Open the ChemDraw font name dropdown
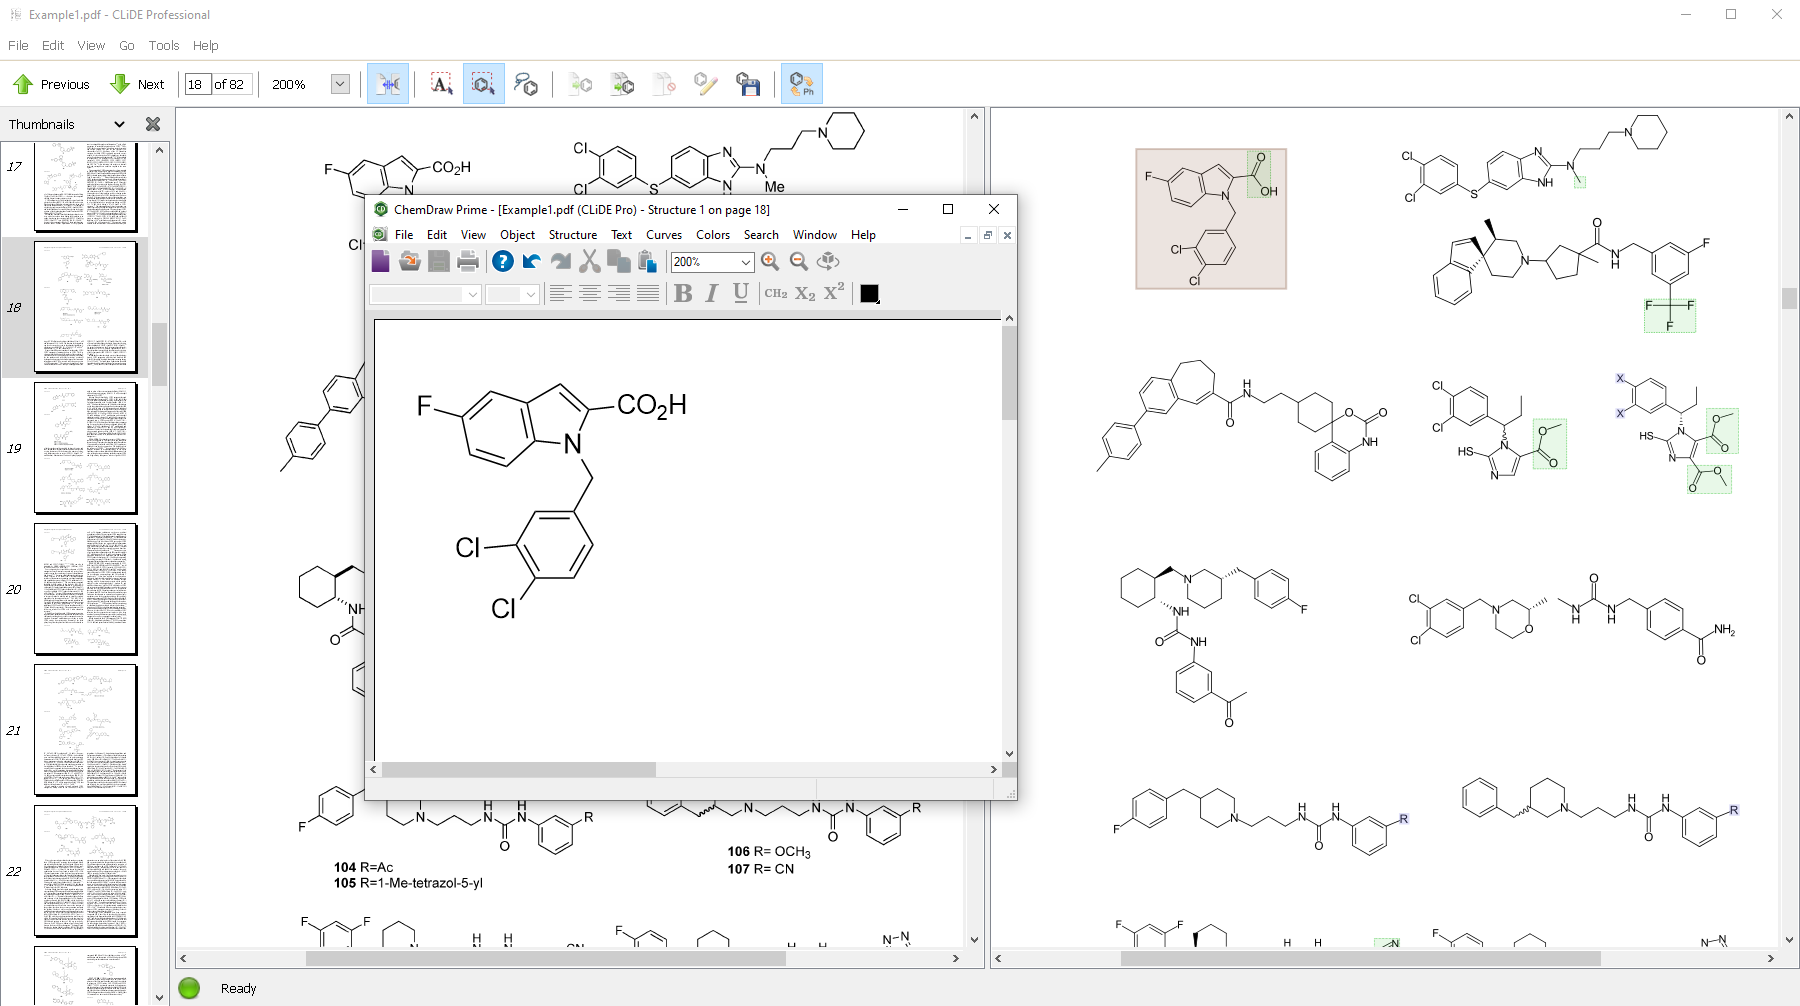 (473, 294)
